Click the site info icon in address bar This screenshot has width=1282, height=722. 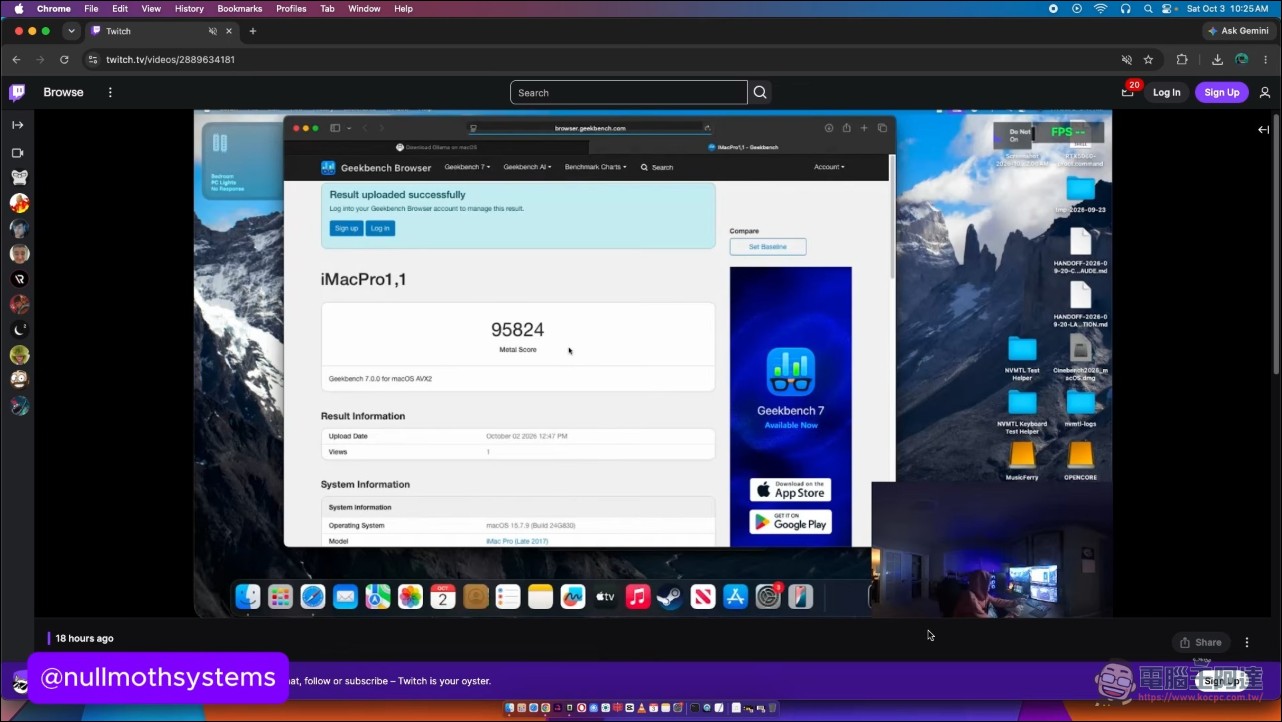click(x=93, y=60)
